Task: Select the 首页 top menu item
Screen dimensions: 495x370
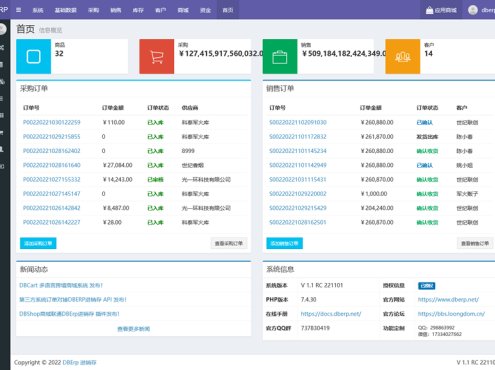Action: 228,10
